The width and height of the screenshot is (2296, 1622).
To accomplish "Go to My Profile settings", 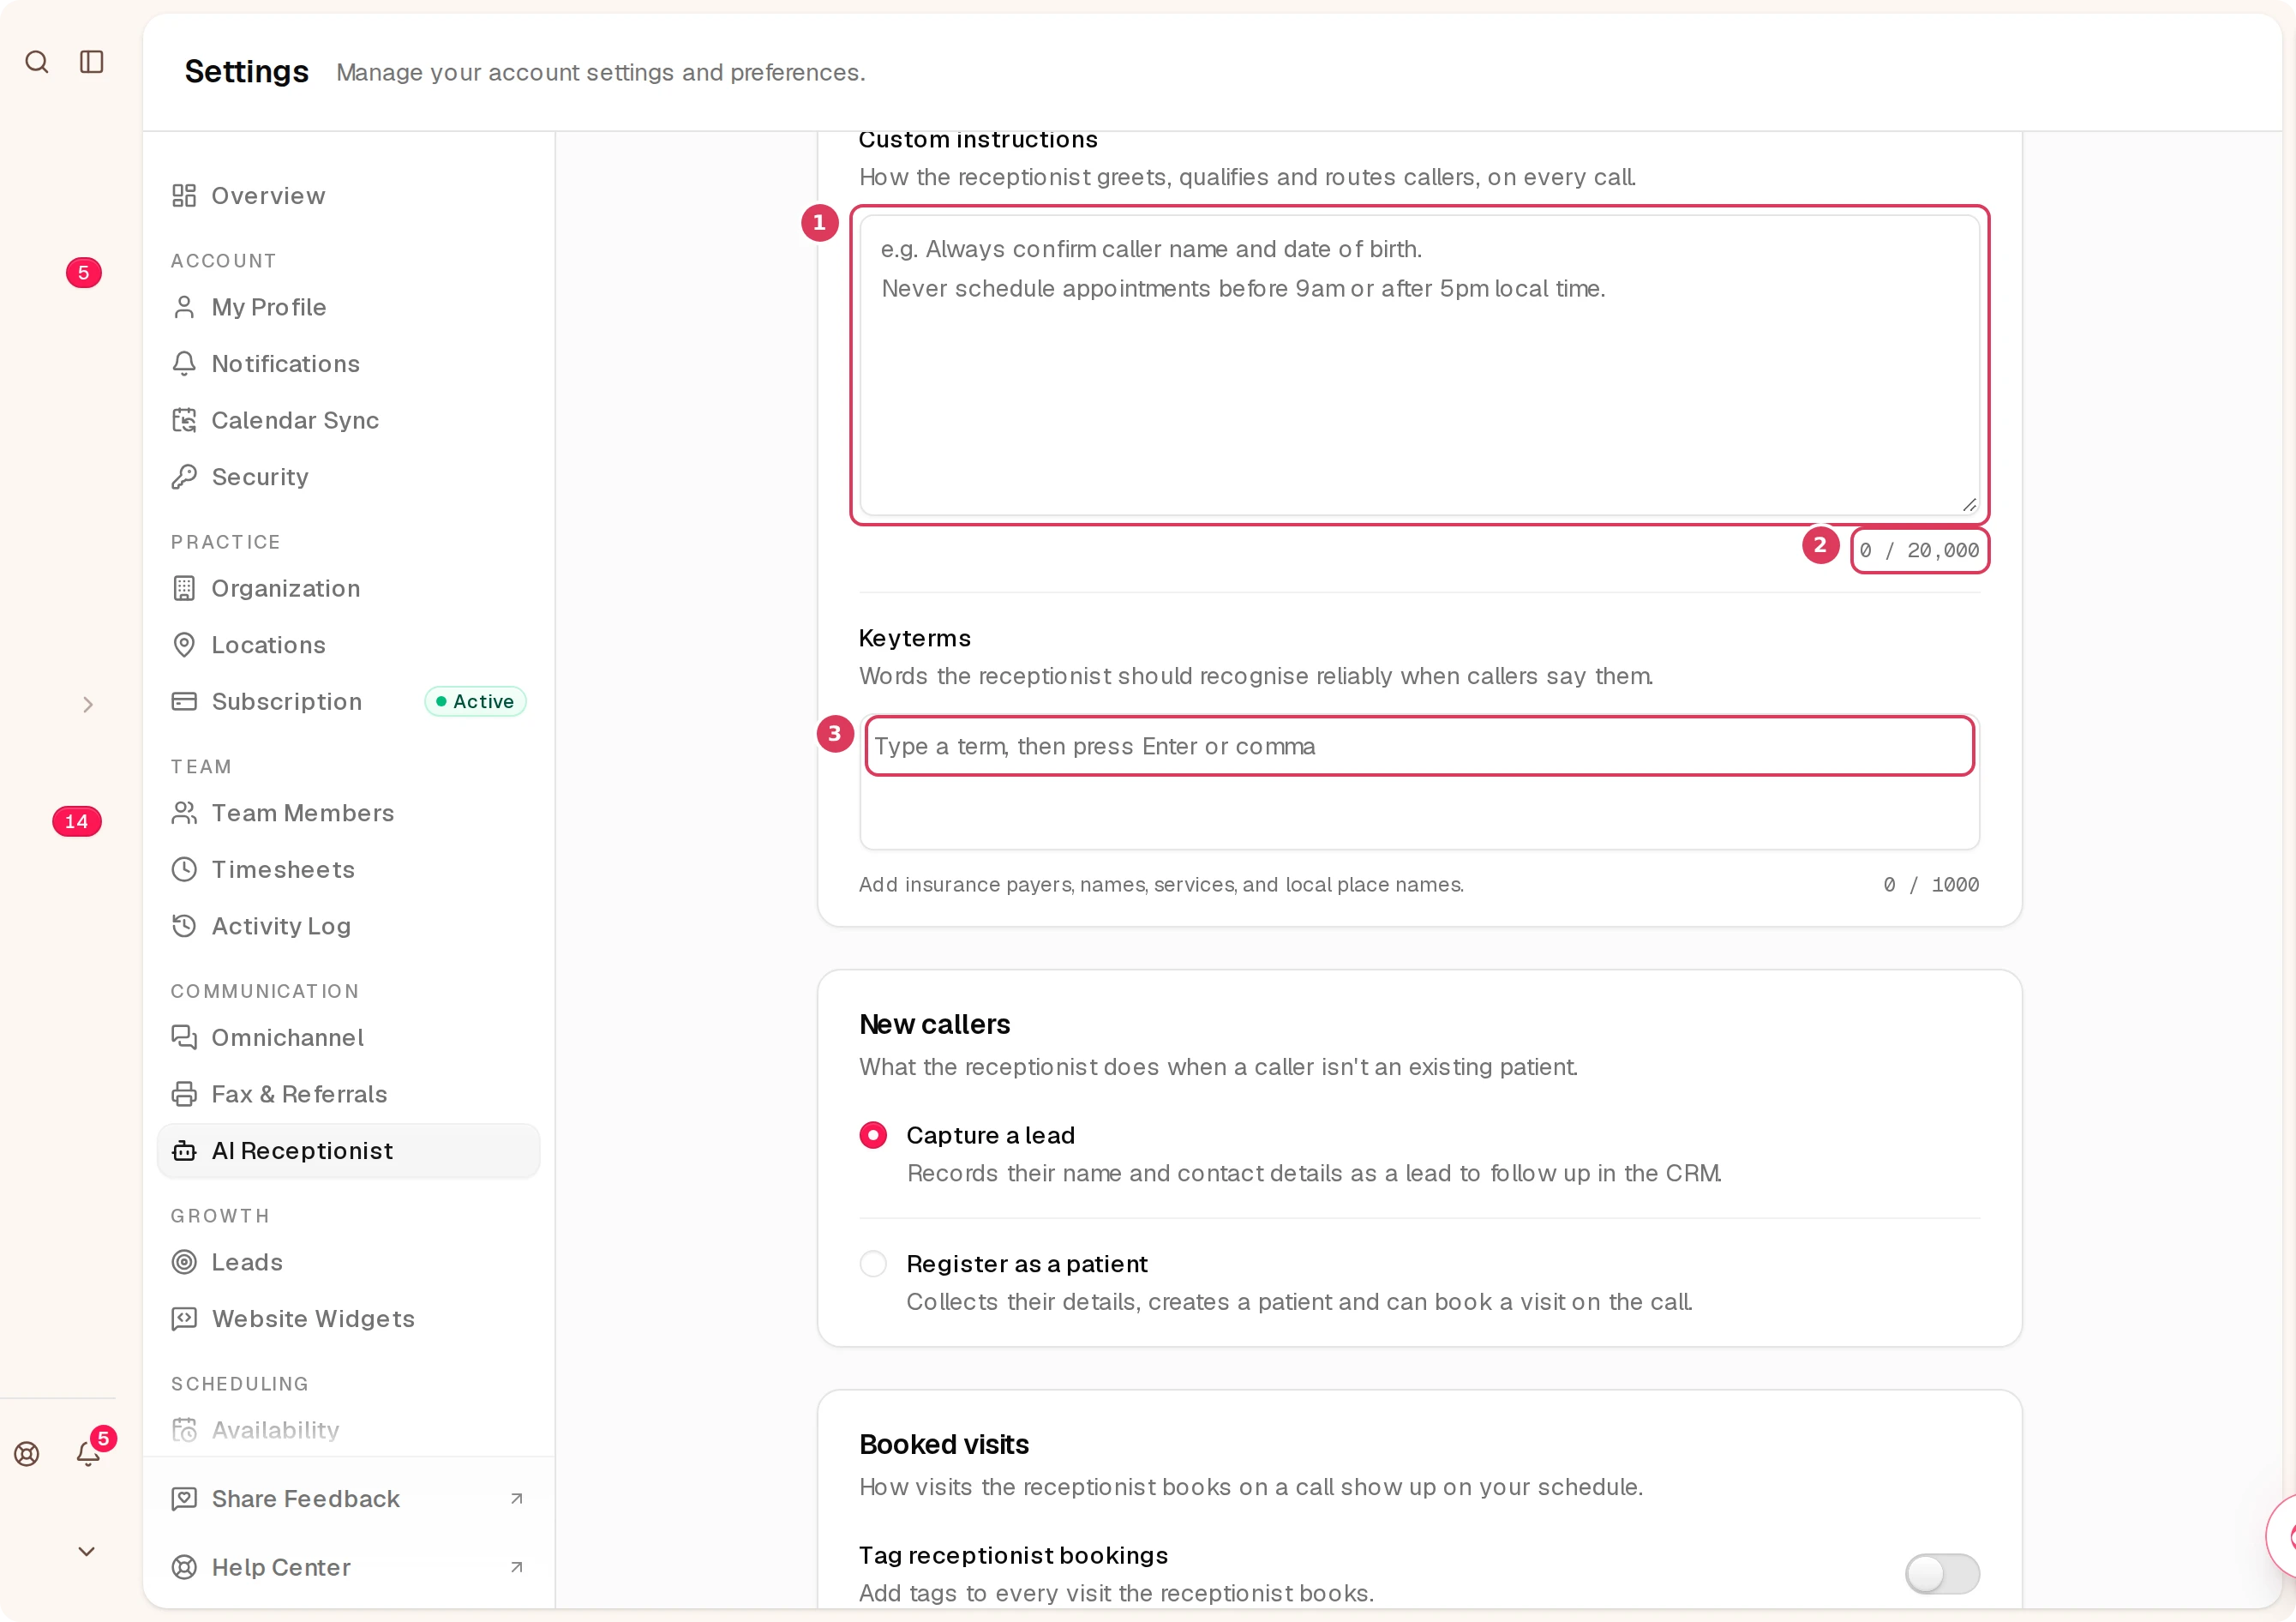I will tap(349, 307).
